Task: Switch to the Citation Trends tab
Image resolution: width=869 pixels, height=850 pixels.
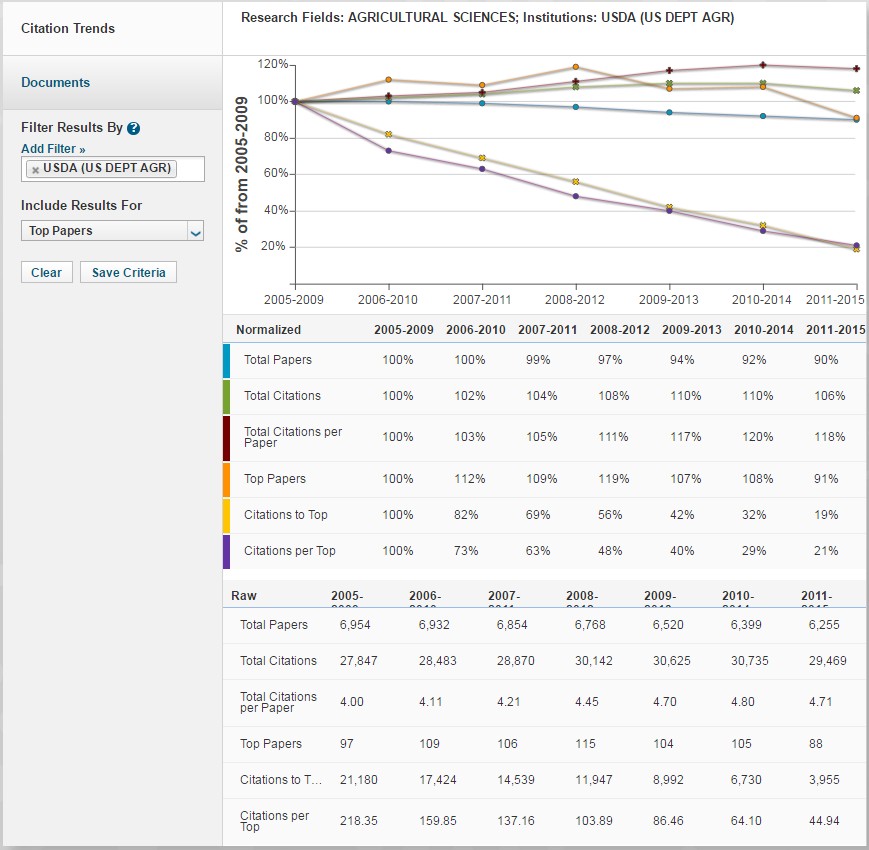Action: point(68,28)
